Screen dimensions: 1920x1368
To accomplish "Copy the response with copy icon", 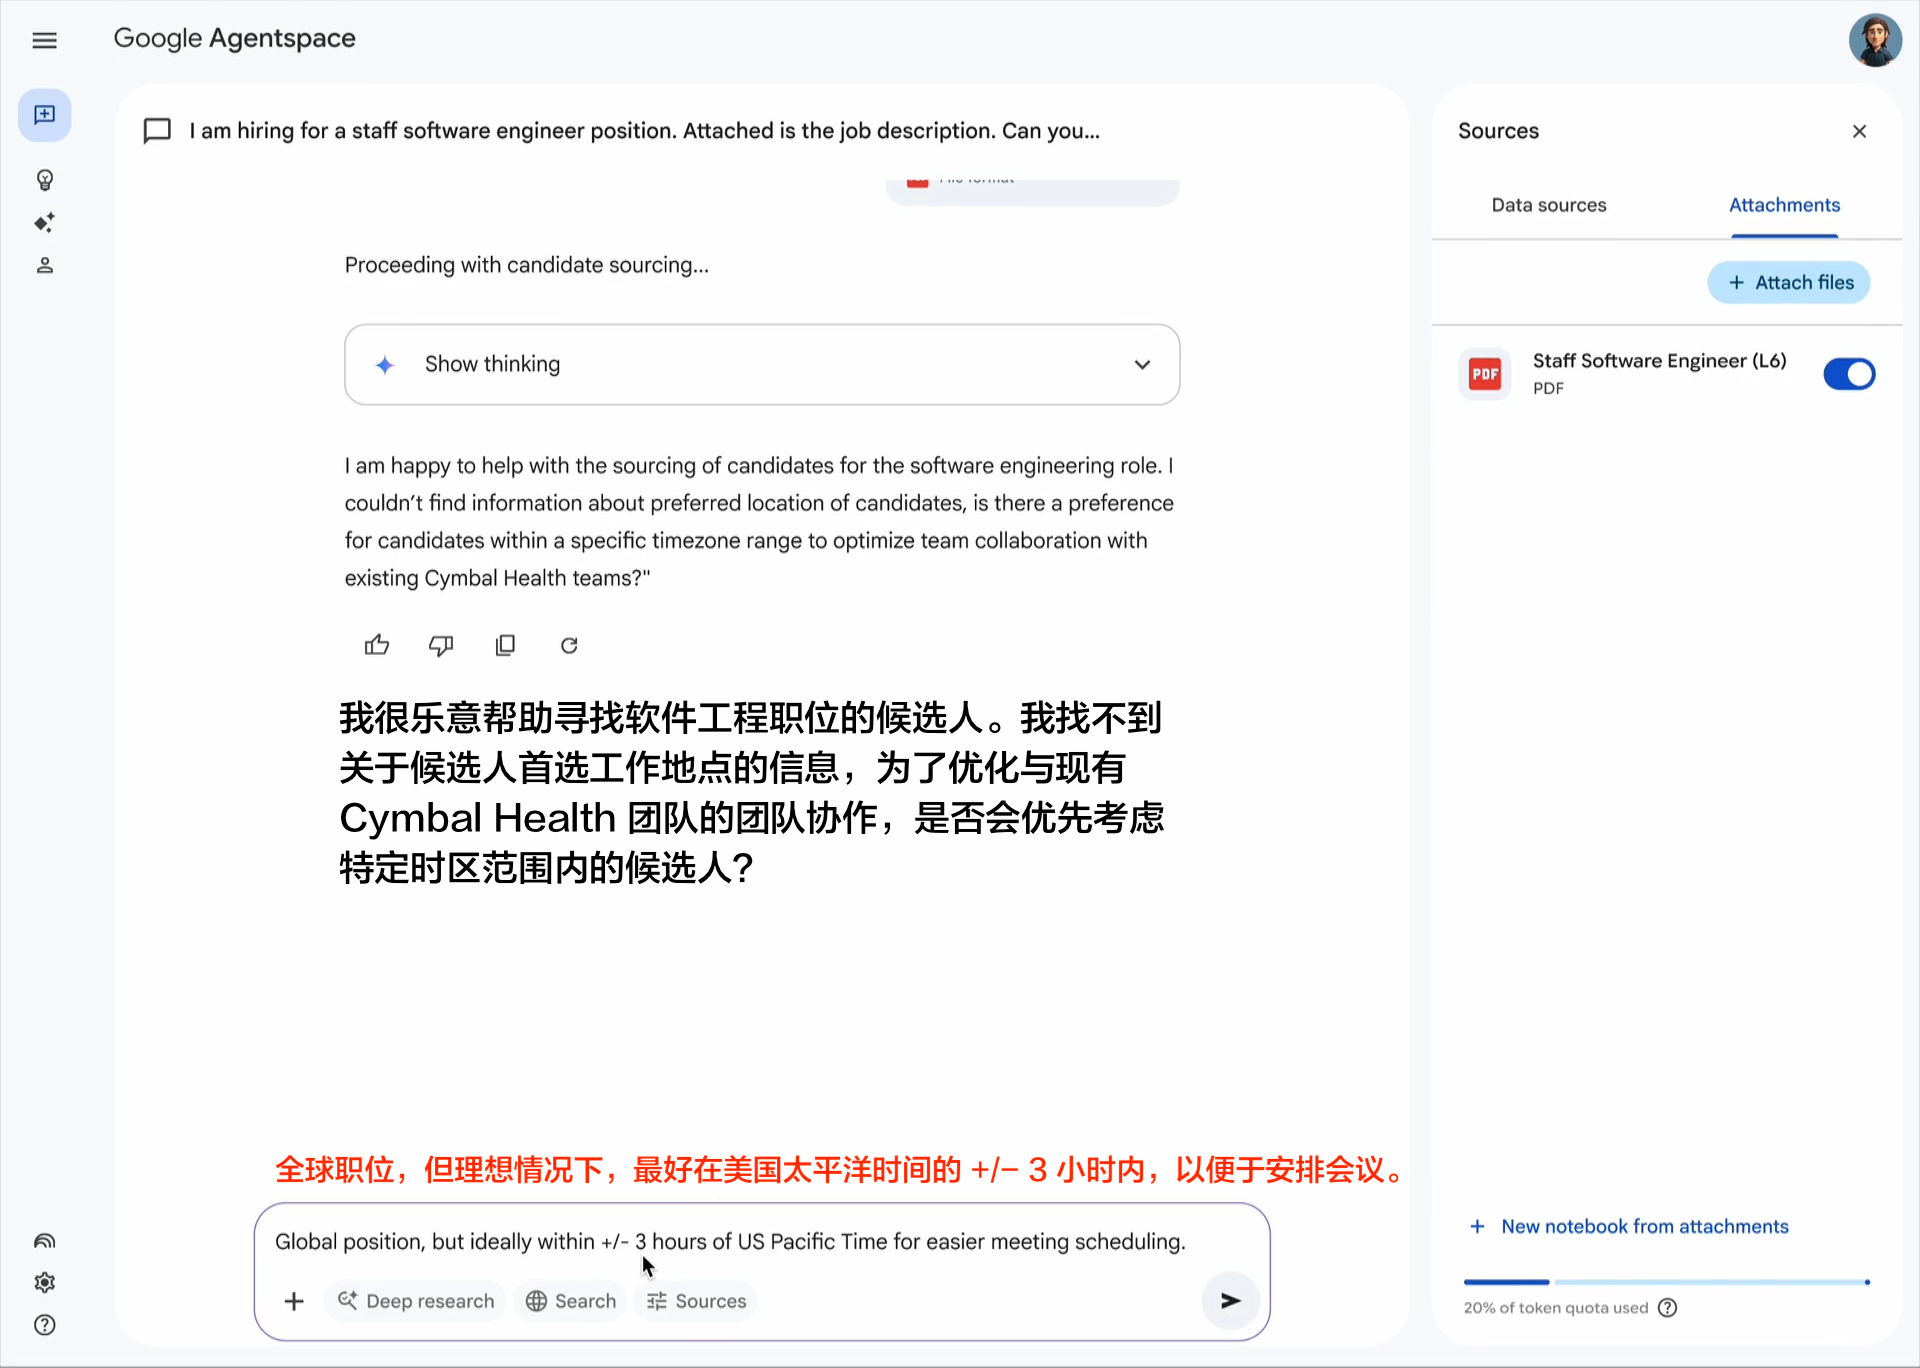I will [505, 645].
